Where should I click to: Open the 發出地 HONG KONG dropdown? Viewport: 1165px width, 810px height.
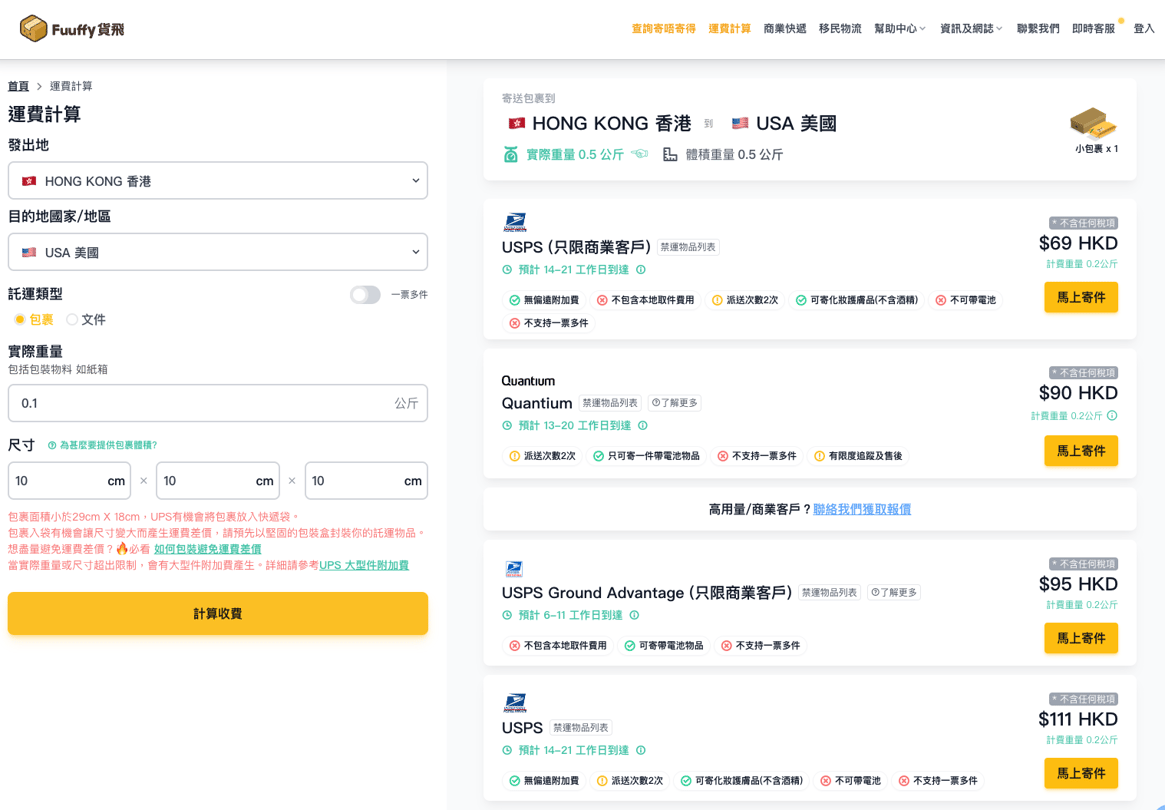click(x=218, y=181)
